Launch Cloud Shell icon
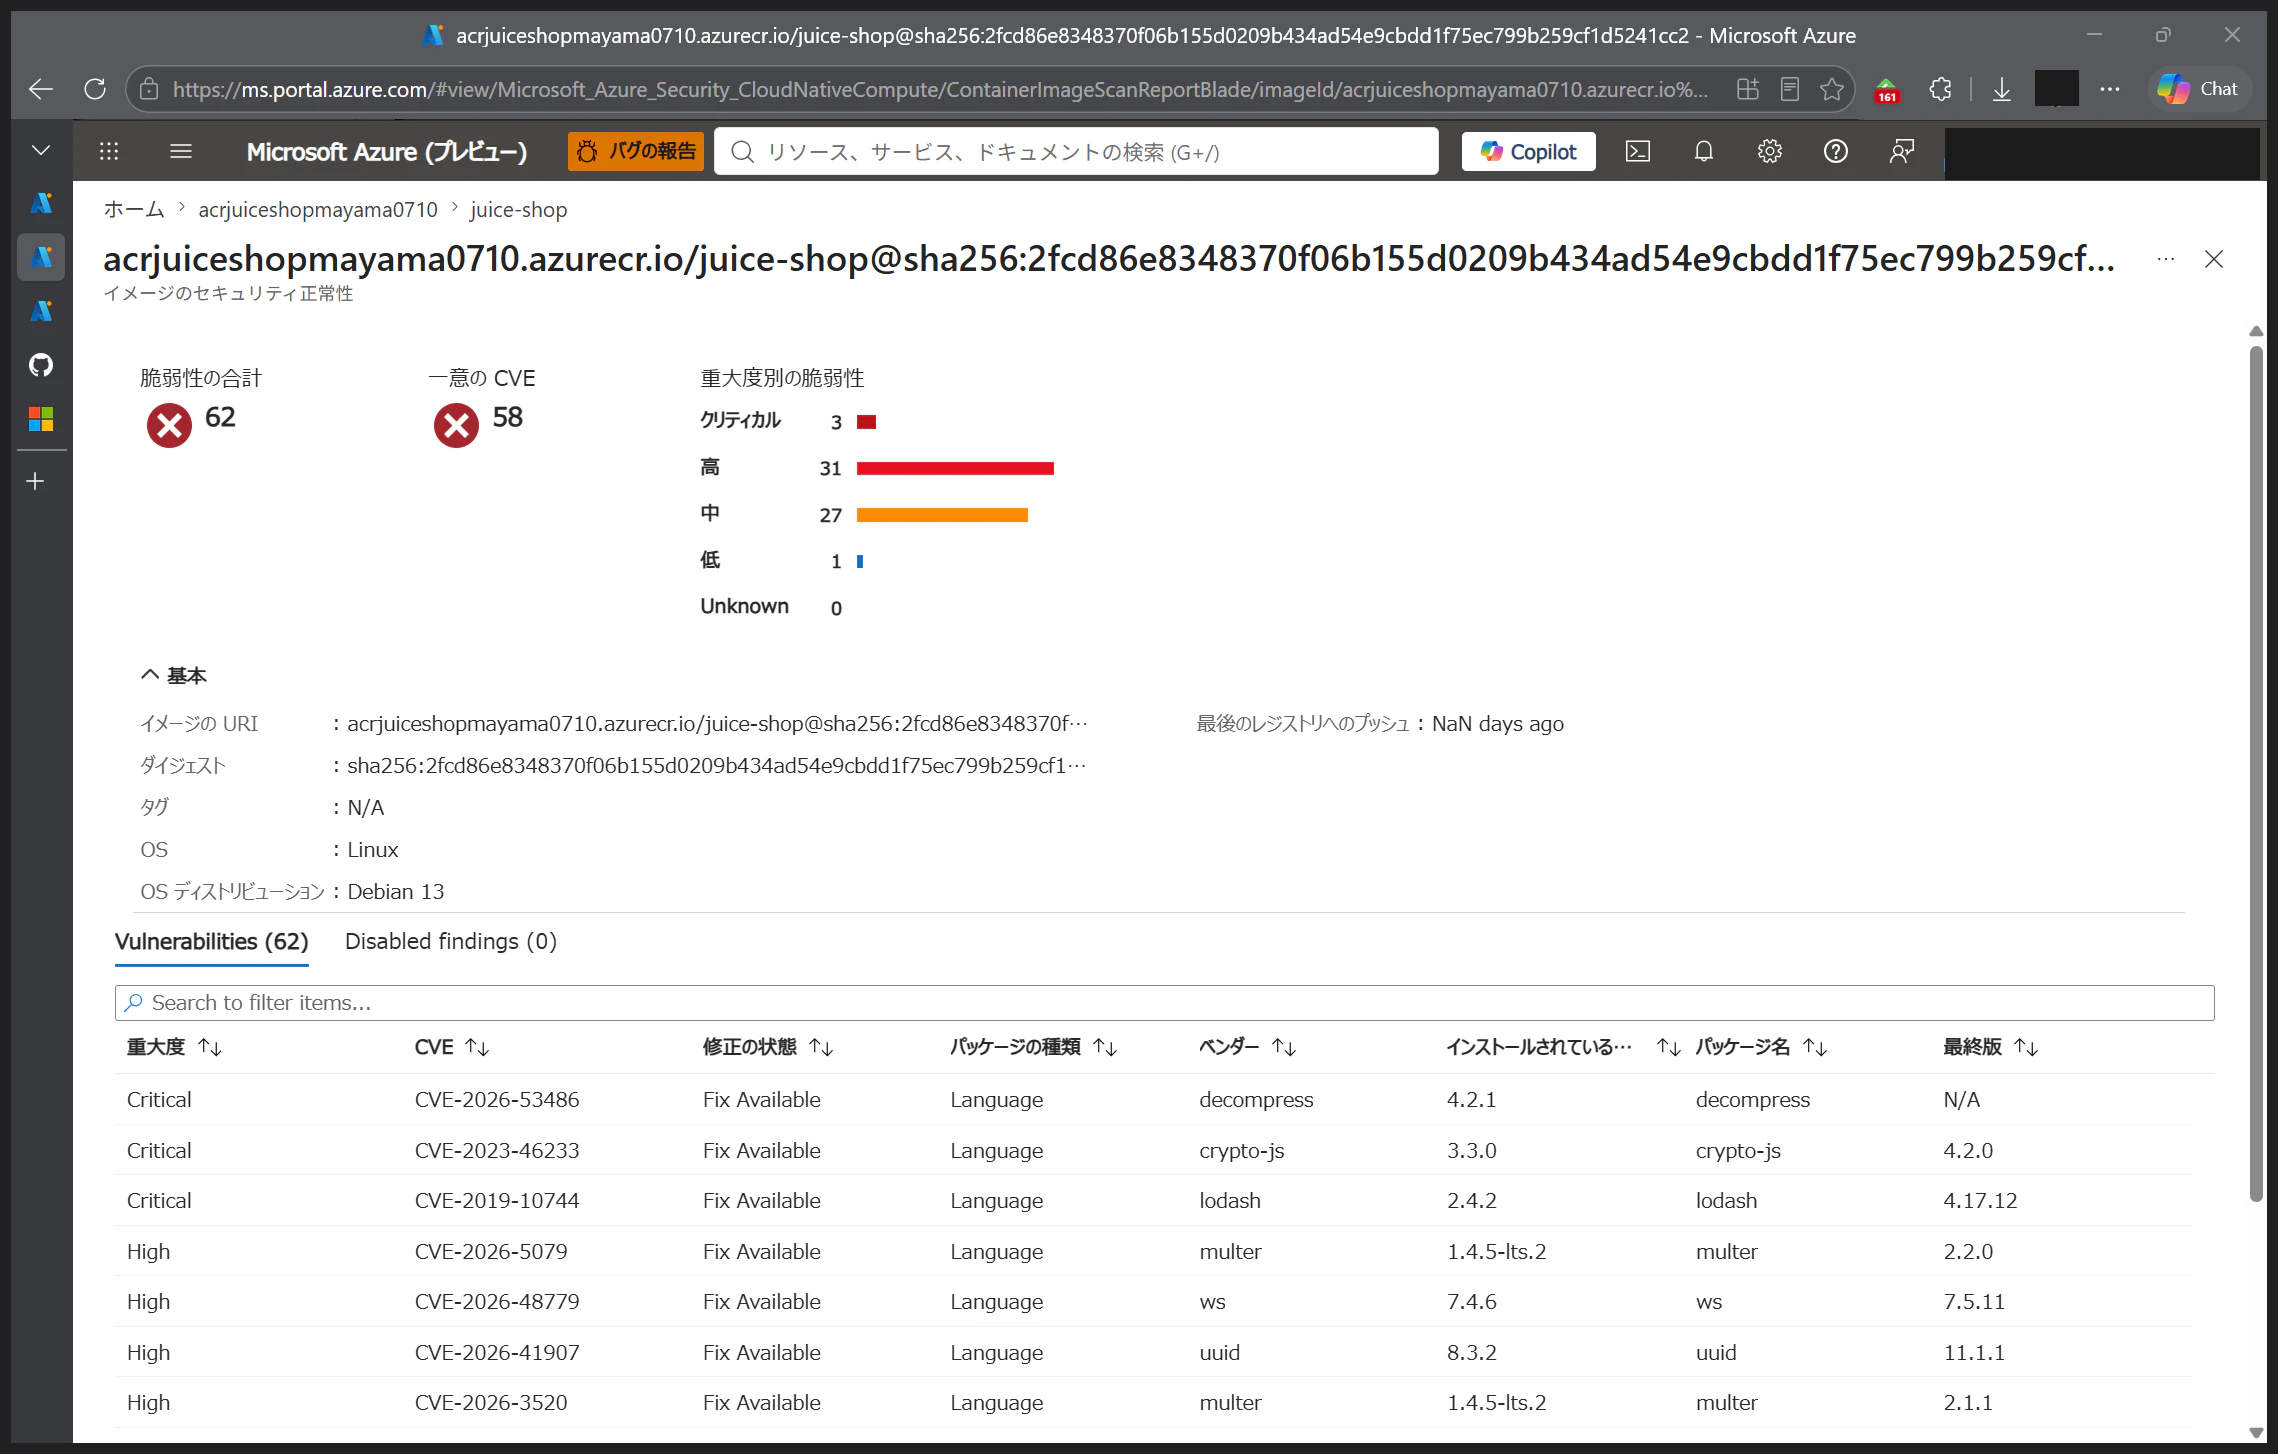This screenshot has height=1454, width=2278. (x=1638, y=151)
